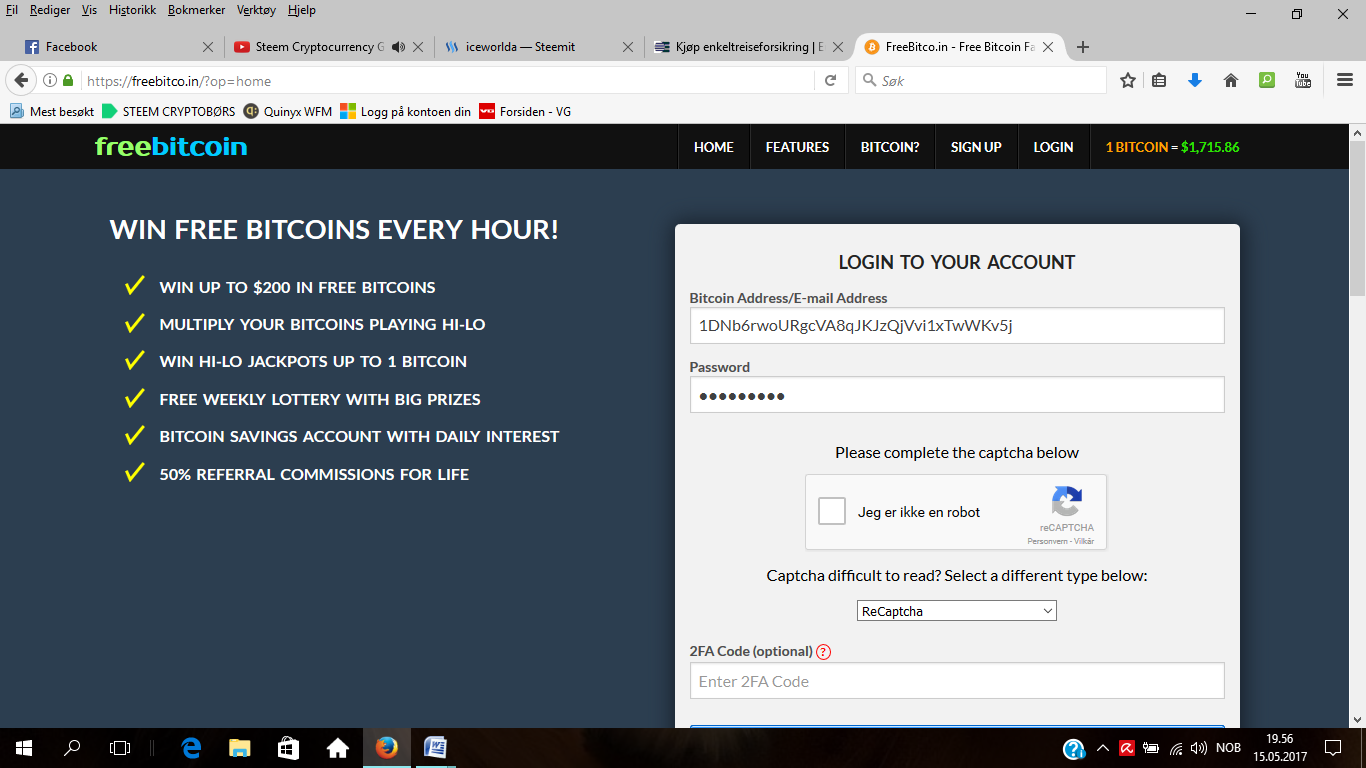Click the Password input field
This screenshot has height=768, width=1366.
pos(957,394)
